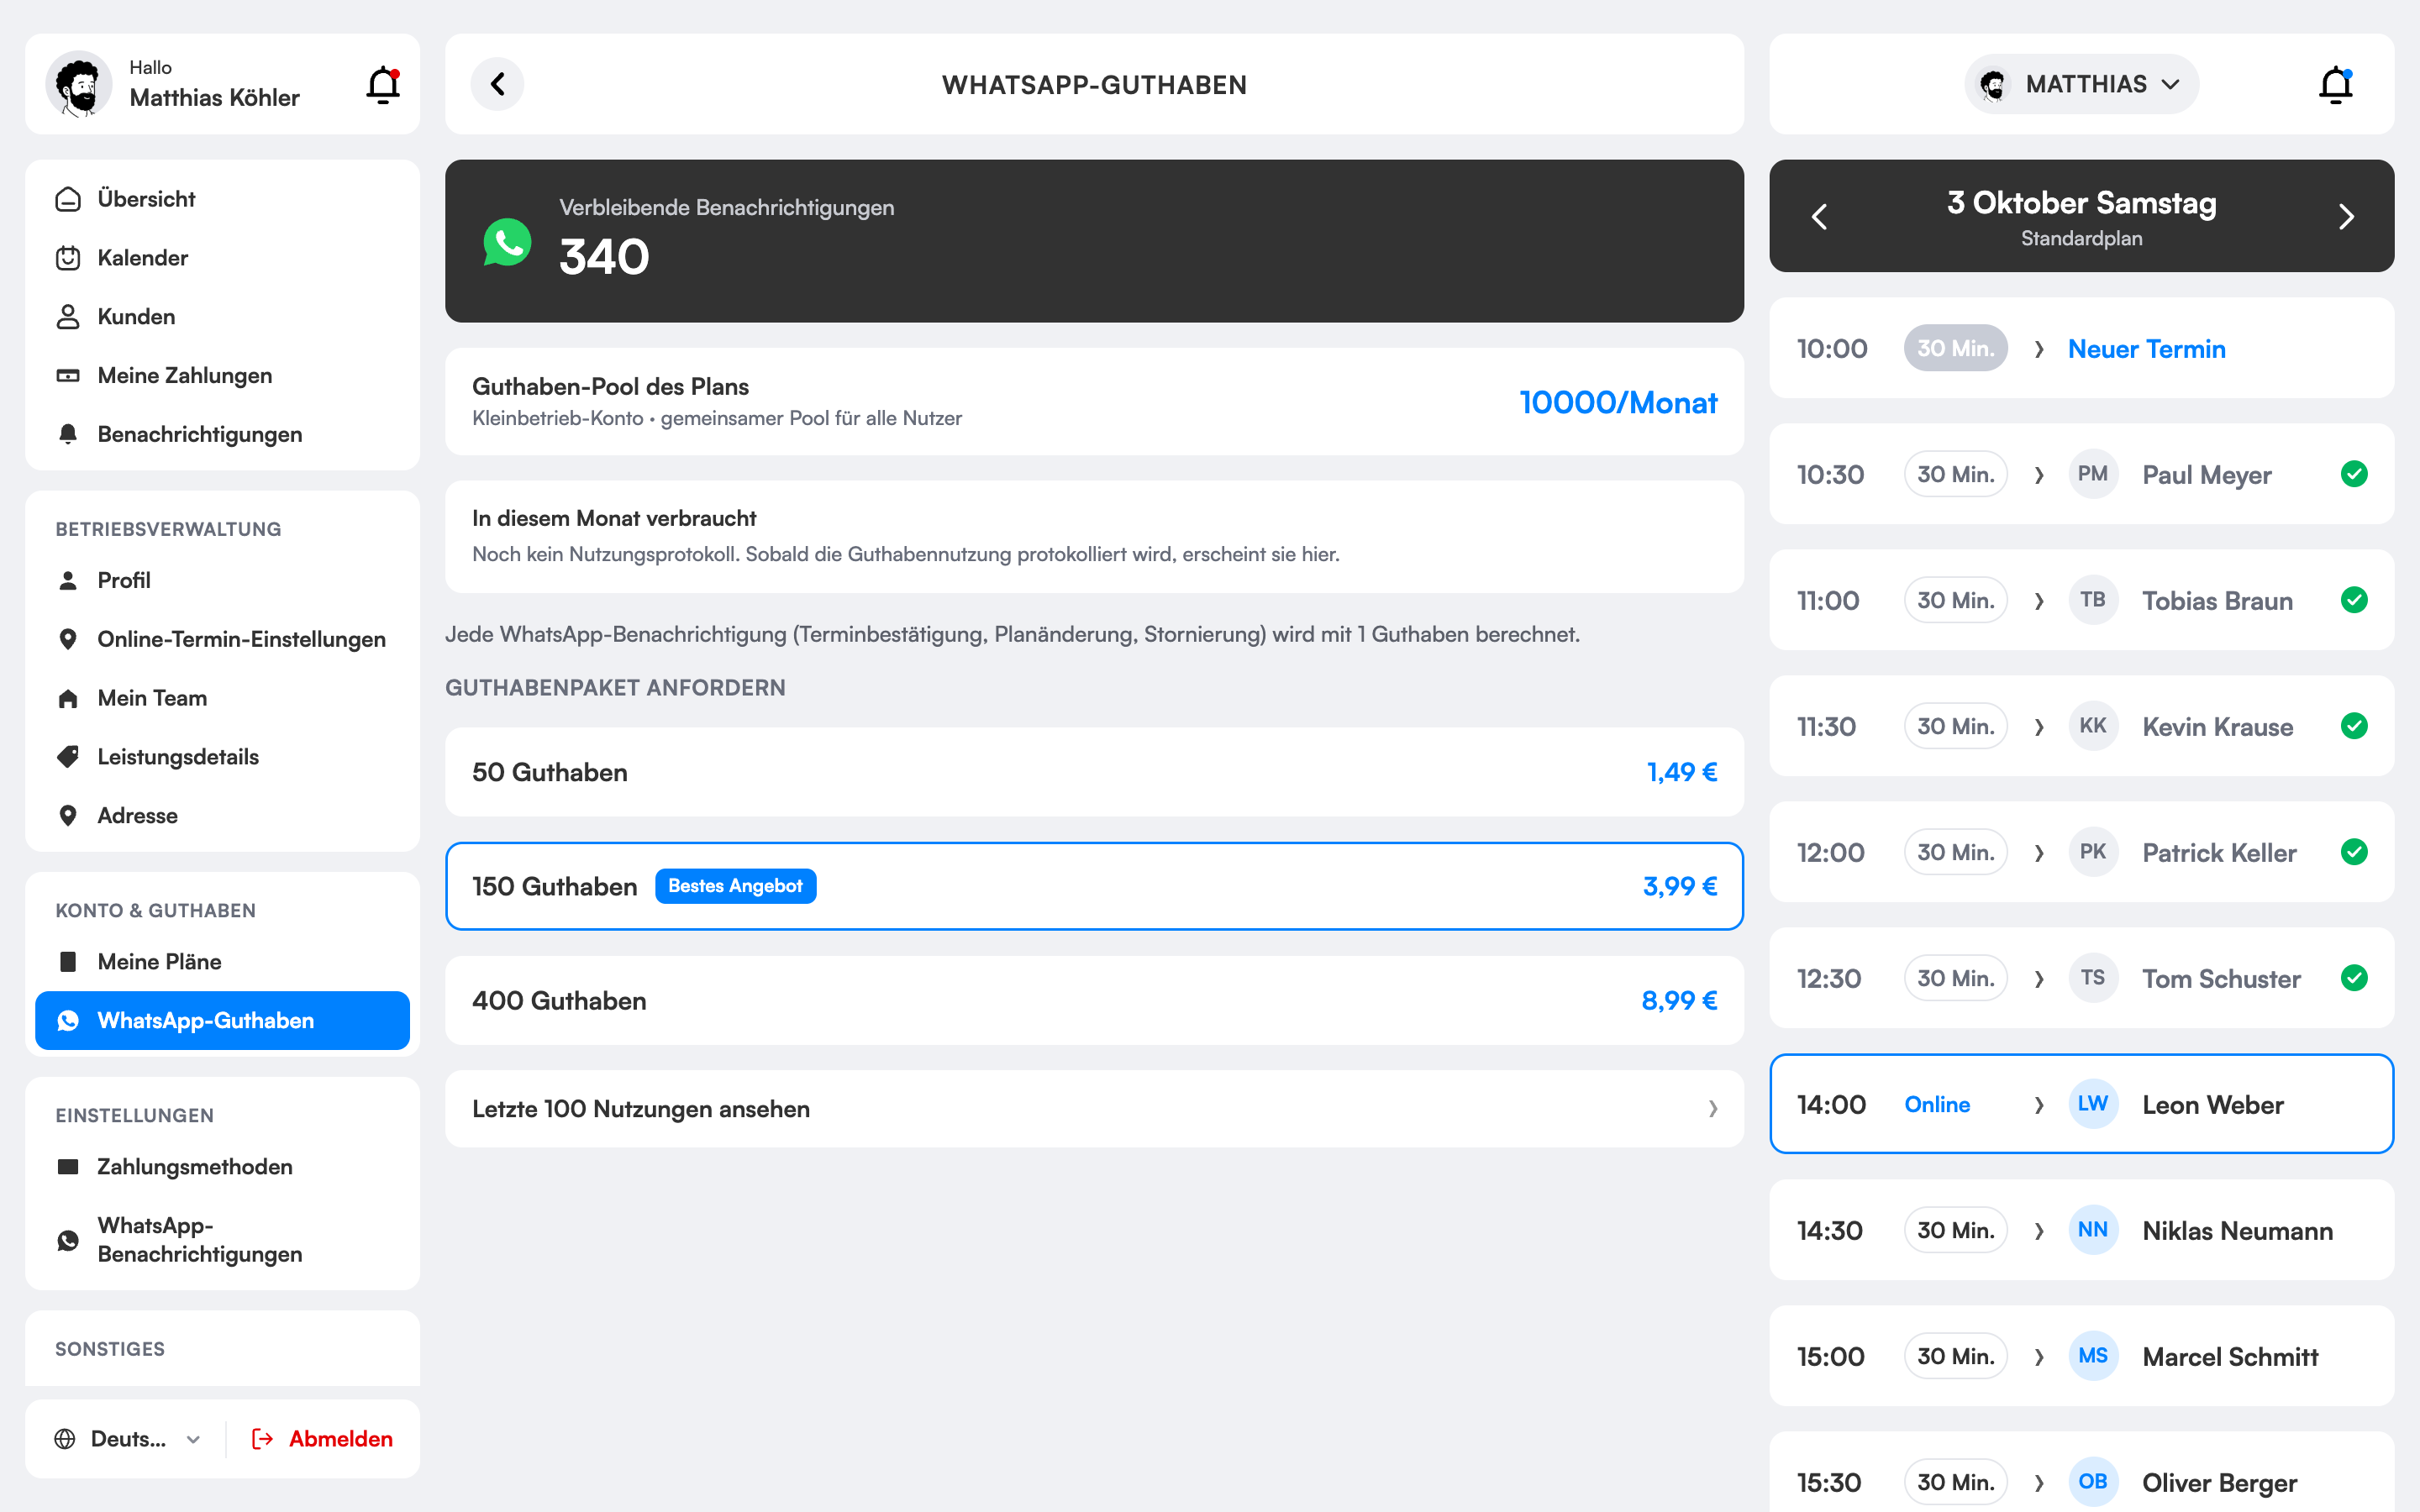Go to next day after 3 Oktober
The image size is (2420, 1512).
(x=2346, y=217)
